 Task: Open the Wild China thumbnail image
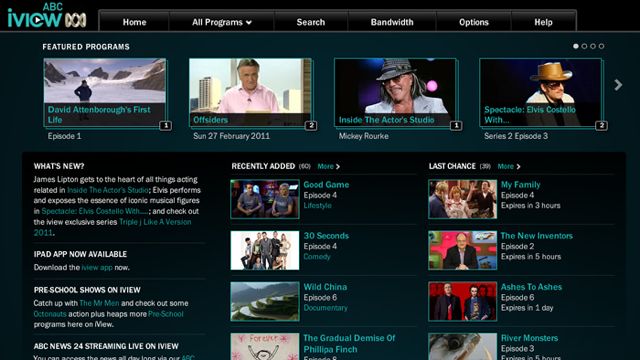coord(265,302)
